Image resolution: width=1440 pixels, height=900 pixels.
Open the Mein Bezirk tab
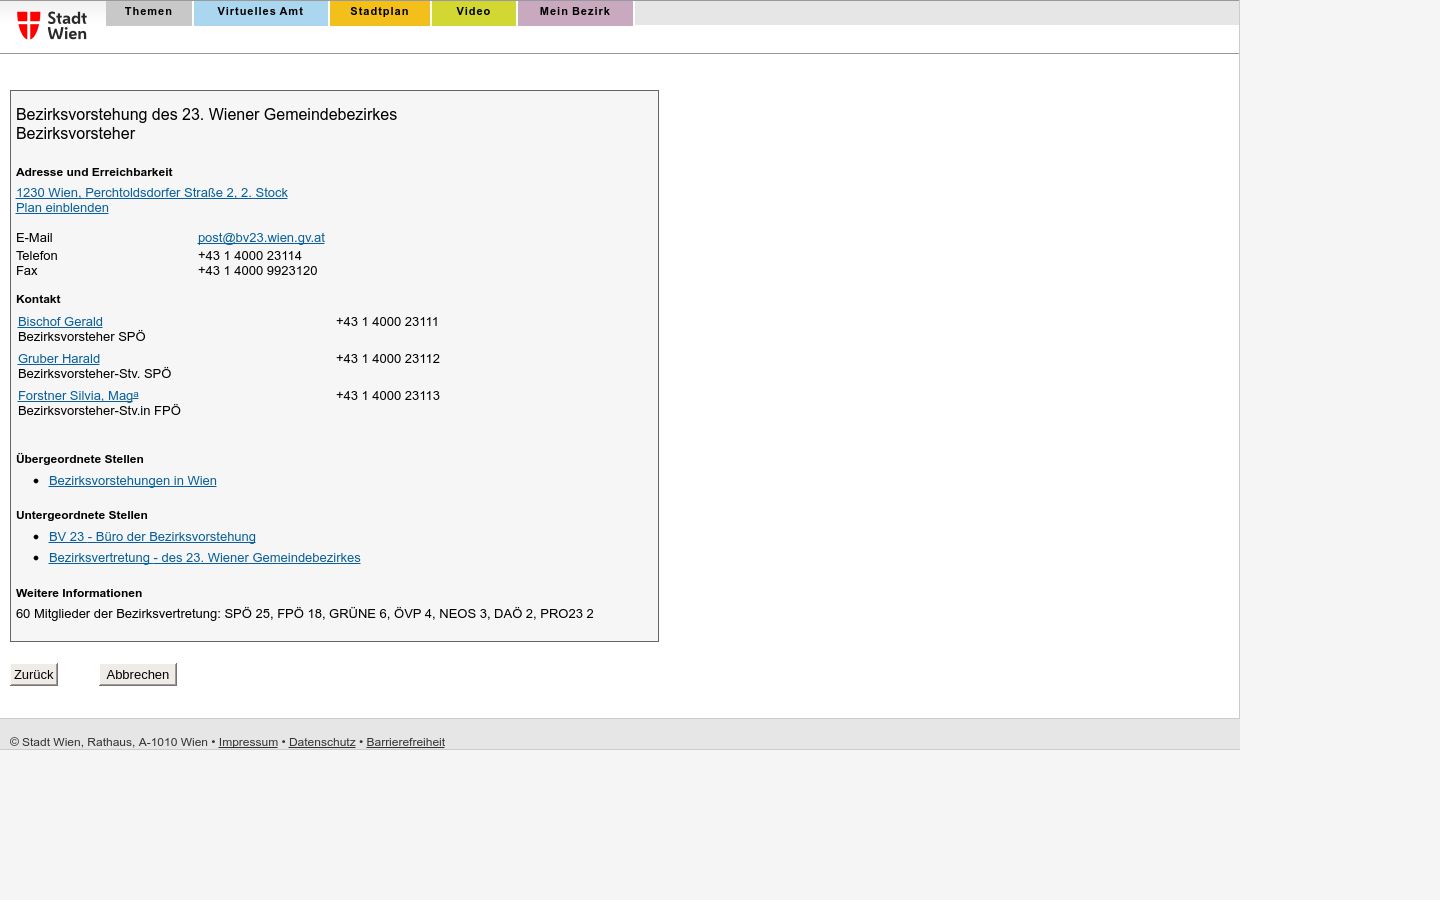tap(575, 12)
